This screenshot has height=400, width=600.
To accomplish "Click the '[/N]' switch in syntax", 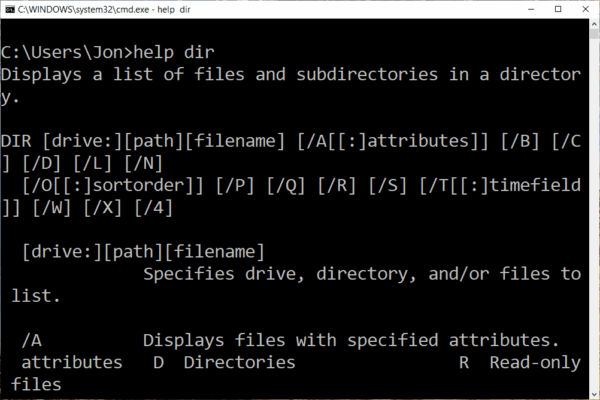I will (x=144, y=163).
